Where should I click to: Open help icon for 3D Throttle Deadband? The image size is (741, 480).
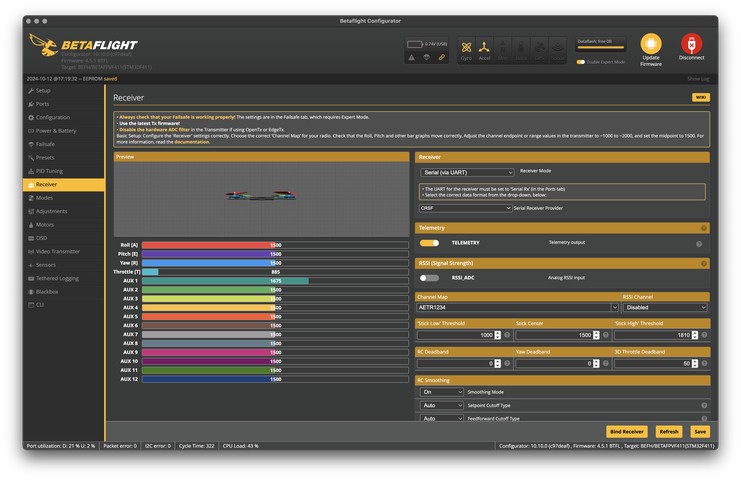(704, 363)
